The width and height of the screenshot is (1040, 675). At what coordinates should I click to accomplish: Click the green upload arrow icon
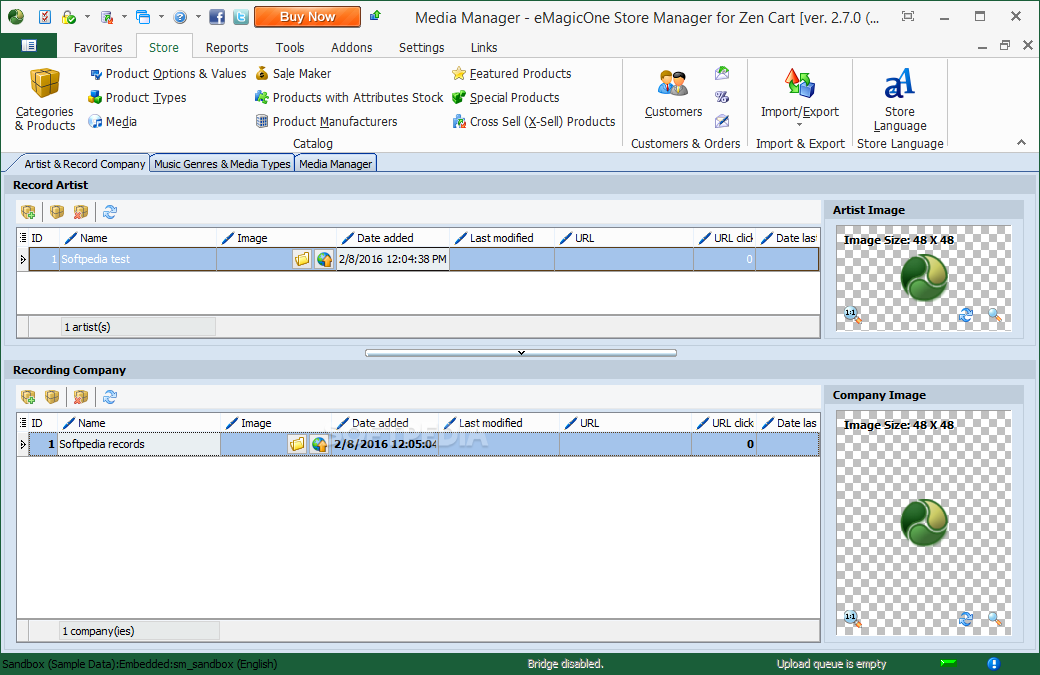(x=375, y=15)
